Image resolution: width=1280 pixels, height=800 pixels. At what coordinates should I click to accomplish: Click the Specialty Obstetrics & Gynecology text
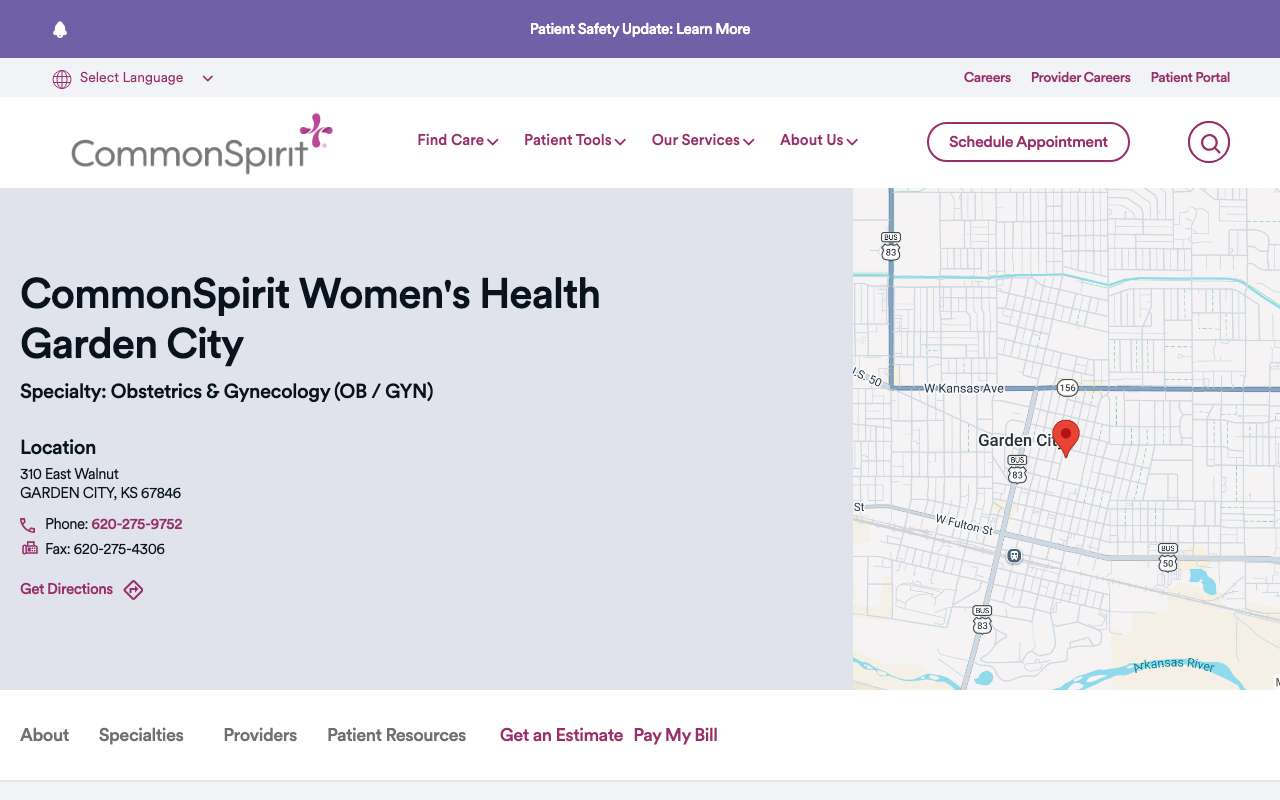coord(227,392)
